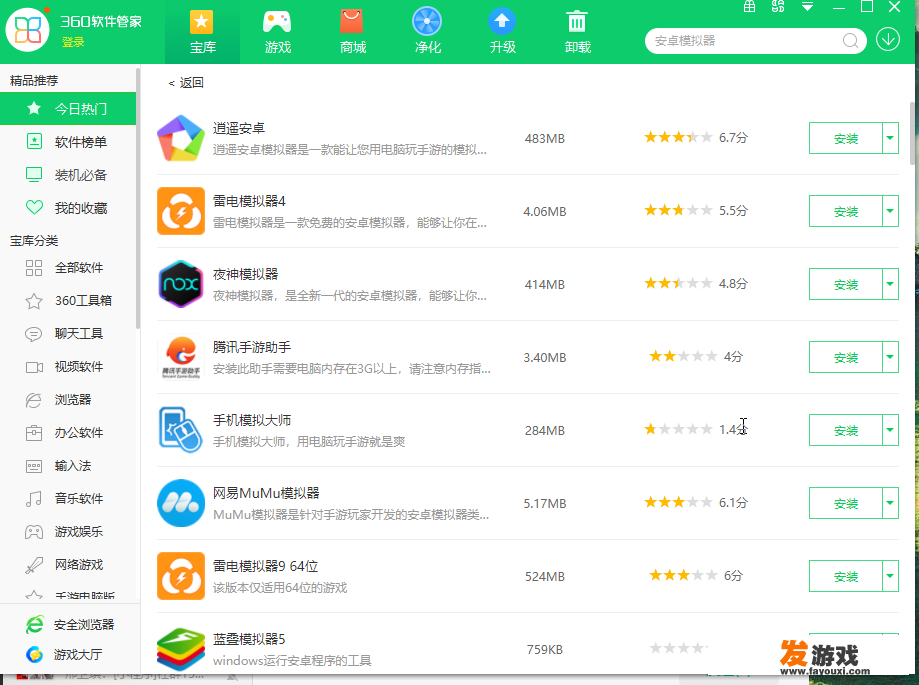Select 装机必备 in the sidebar
The height and width of the screenshot is (685, 919).
pyautogui.click(x=68, y=175)
